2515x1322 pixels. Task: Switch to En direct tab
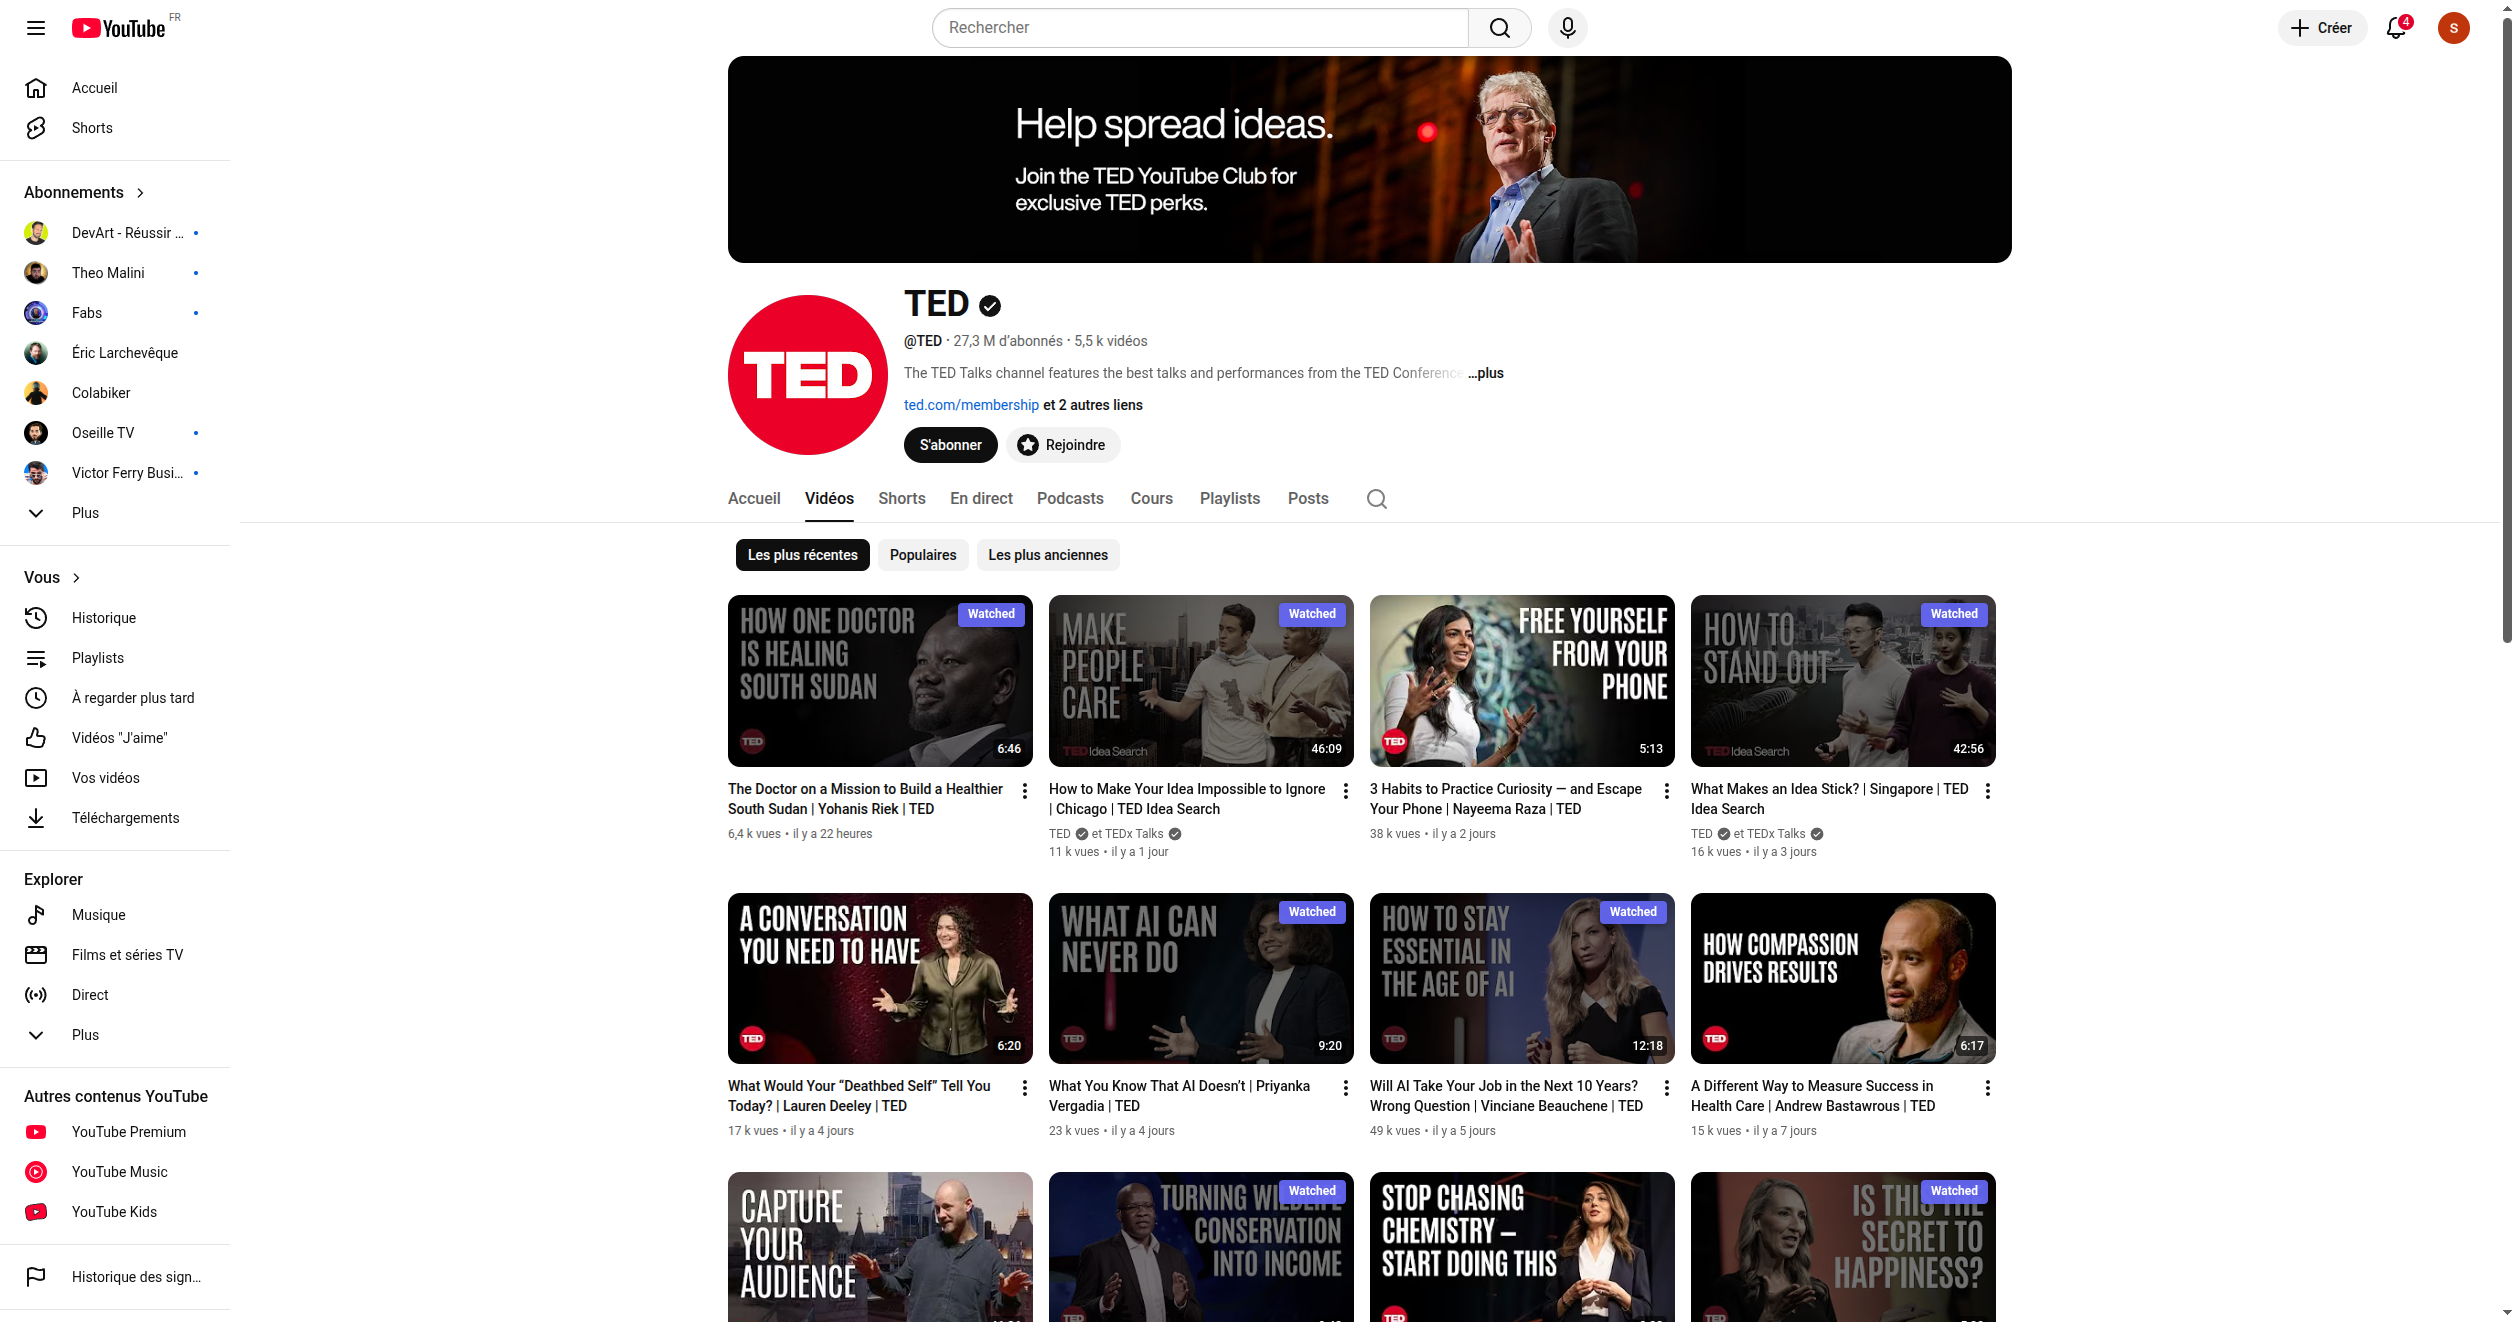tap(981, 498)
